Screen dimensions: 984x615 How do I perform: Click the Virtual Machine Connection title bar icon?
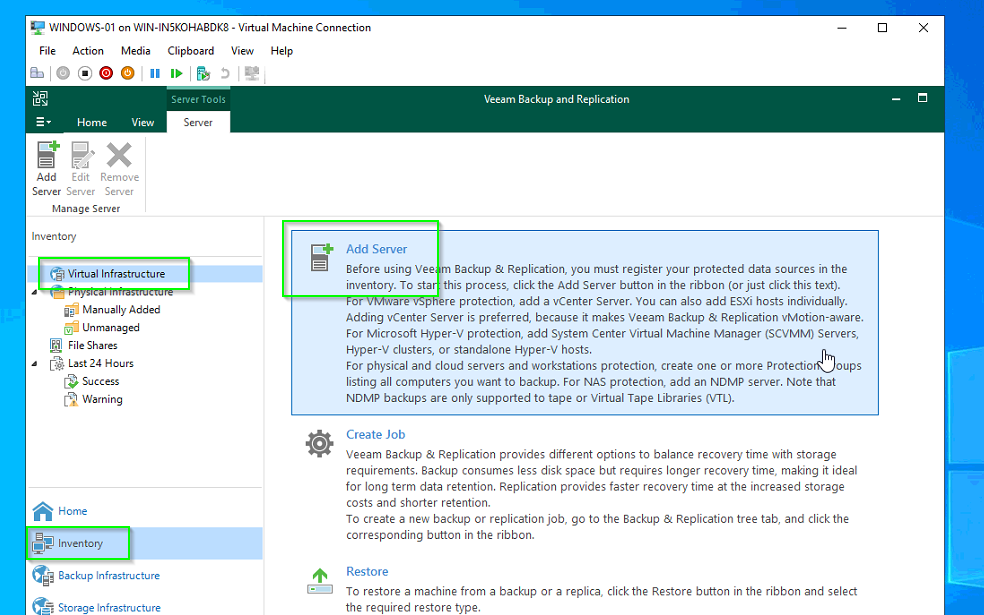tap(38, 28)
